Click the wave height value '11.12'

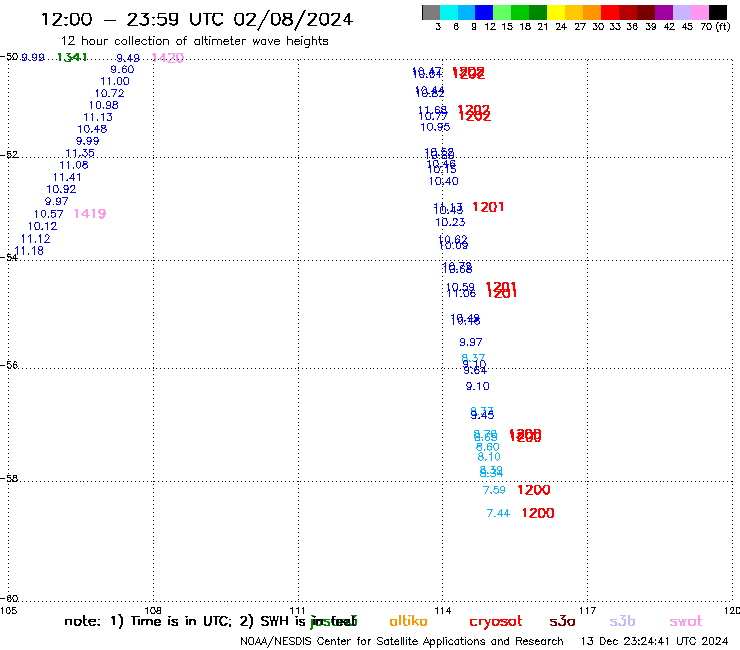pyautogui.click(x=35, y=239)
